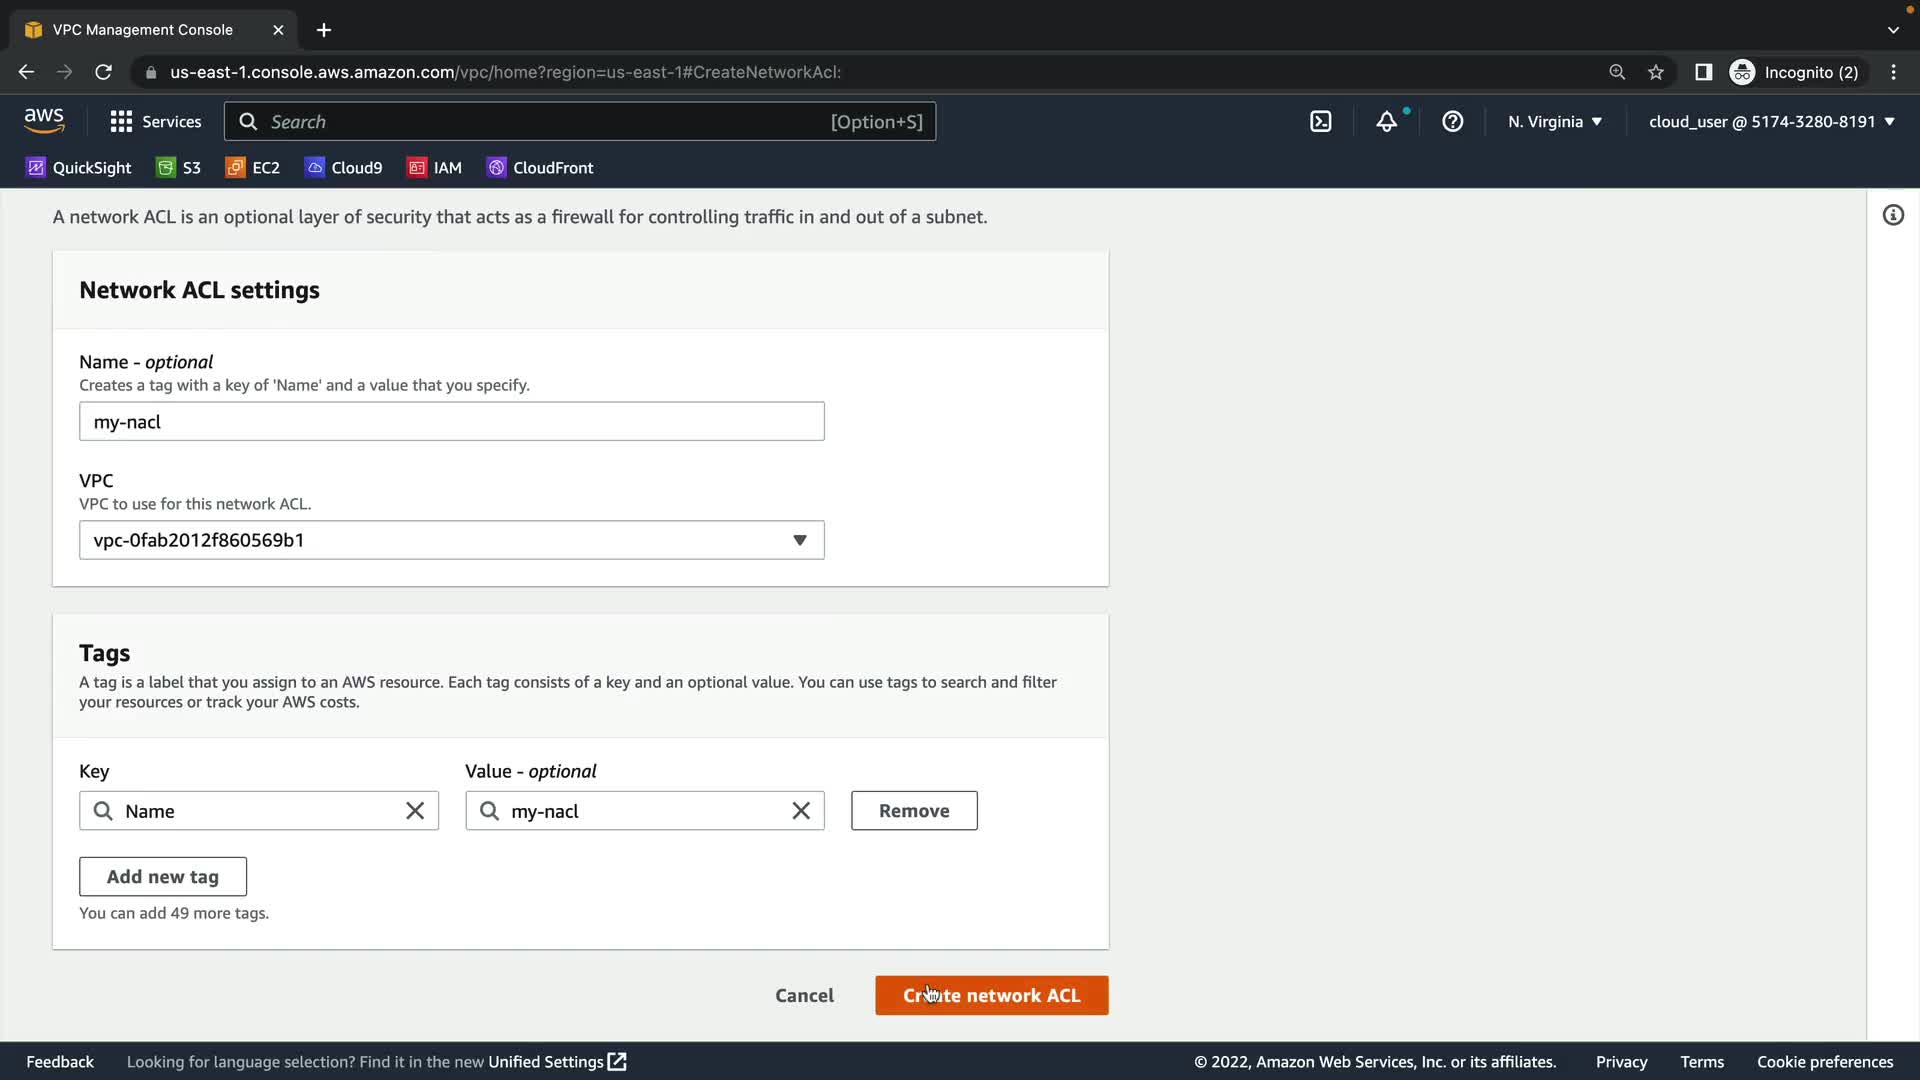1920x1080 pixels.
Task: Open the Services grid menu
Action: click(155, 122)
